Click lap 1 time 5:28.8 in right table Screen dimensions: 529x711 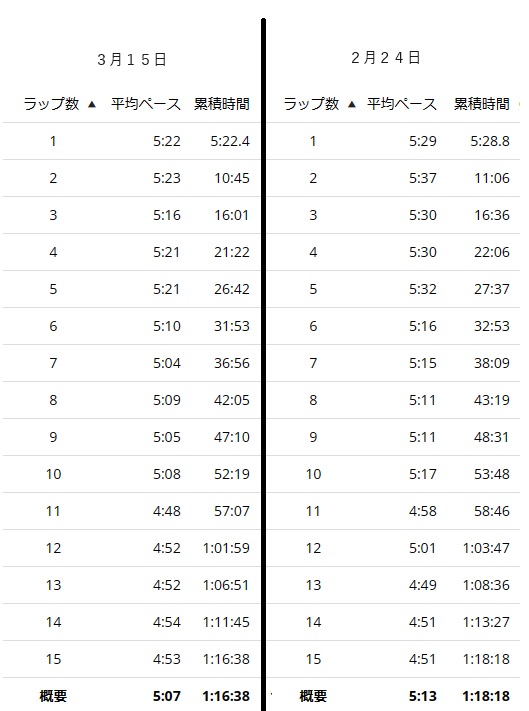point(490,141)
